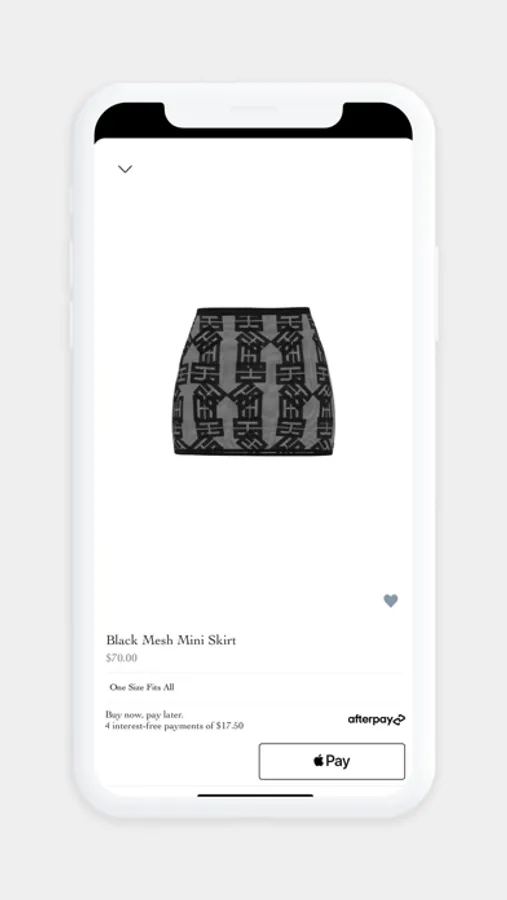Tap the "Buy now, pay later." text

(x=144, y=715)
